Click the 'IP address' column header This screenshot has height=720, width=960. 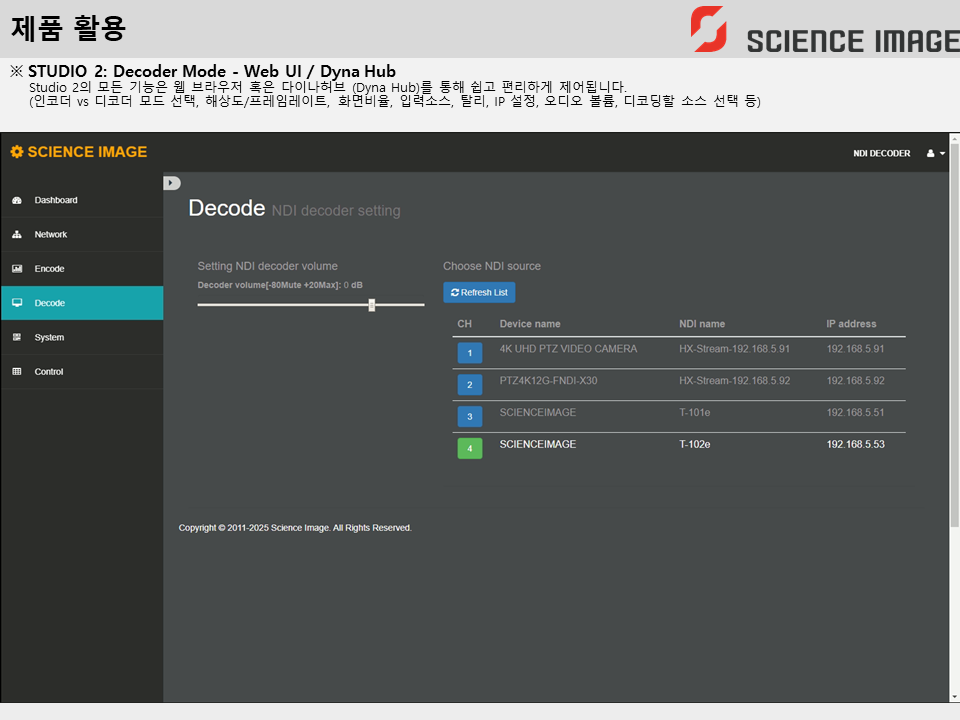[851, 324]
